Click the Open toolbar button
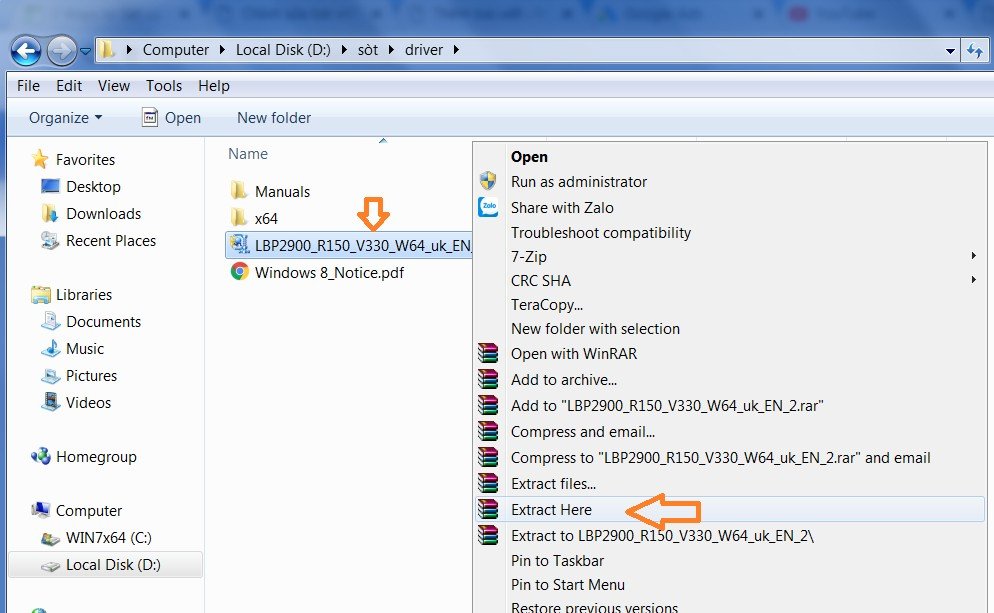The image size is (994, 613). pos(171,118)
